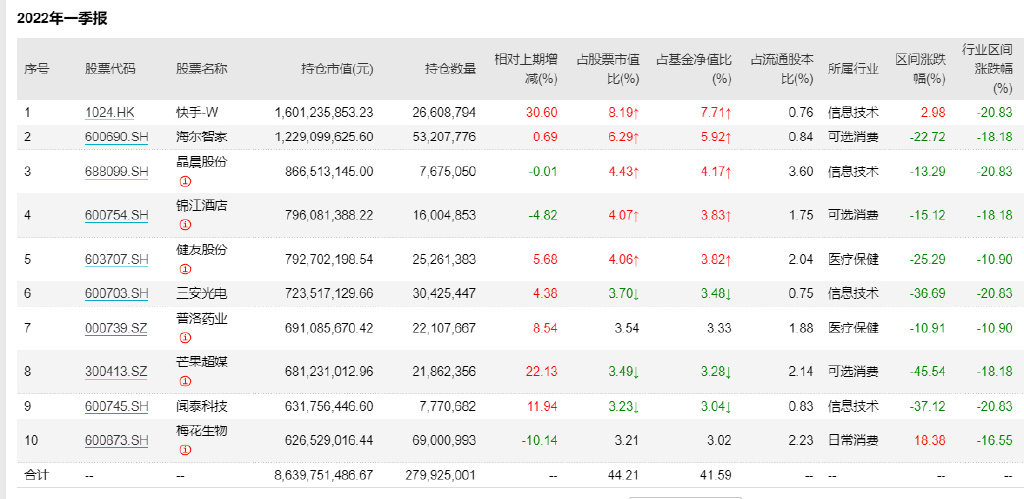
Task: Click the 2022年一季报 section title
Action: coord(62,18)
